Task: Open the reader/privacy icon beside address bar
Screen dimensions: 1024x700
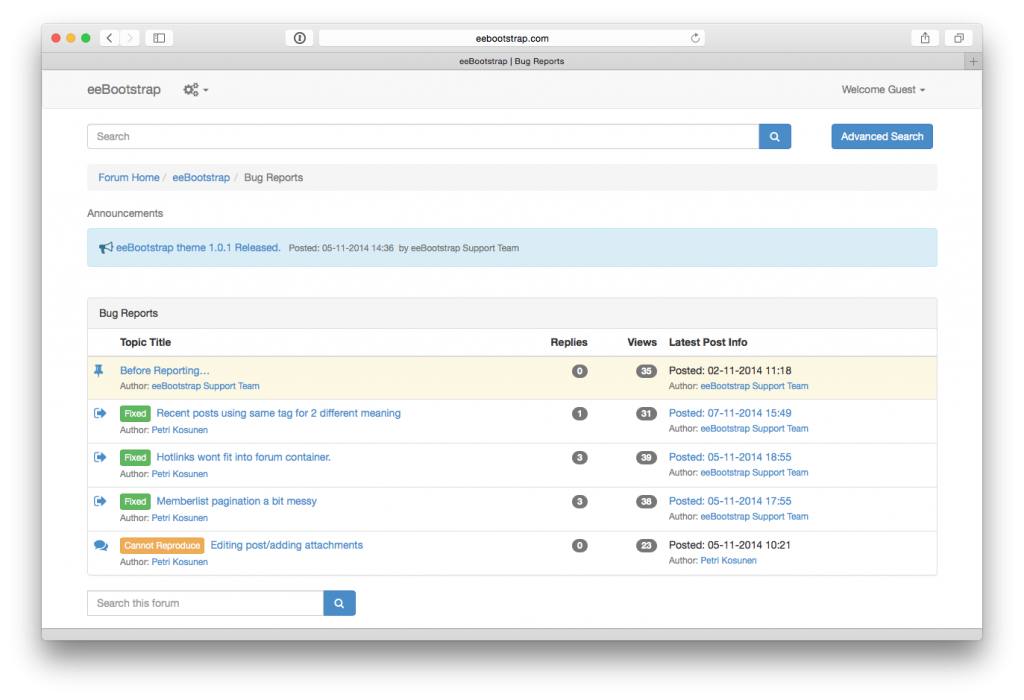Action: click(x=299, y=38)
